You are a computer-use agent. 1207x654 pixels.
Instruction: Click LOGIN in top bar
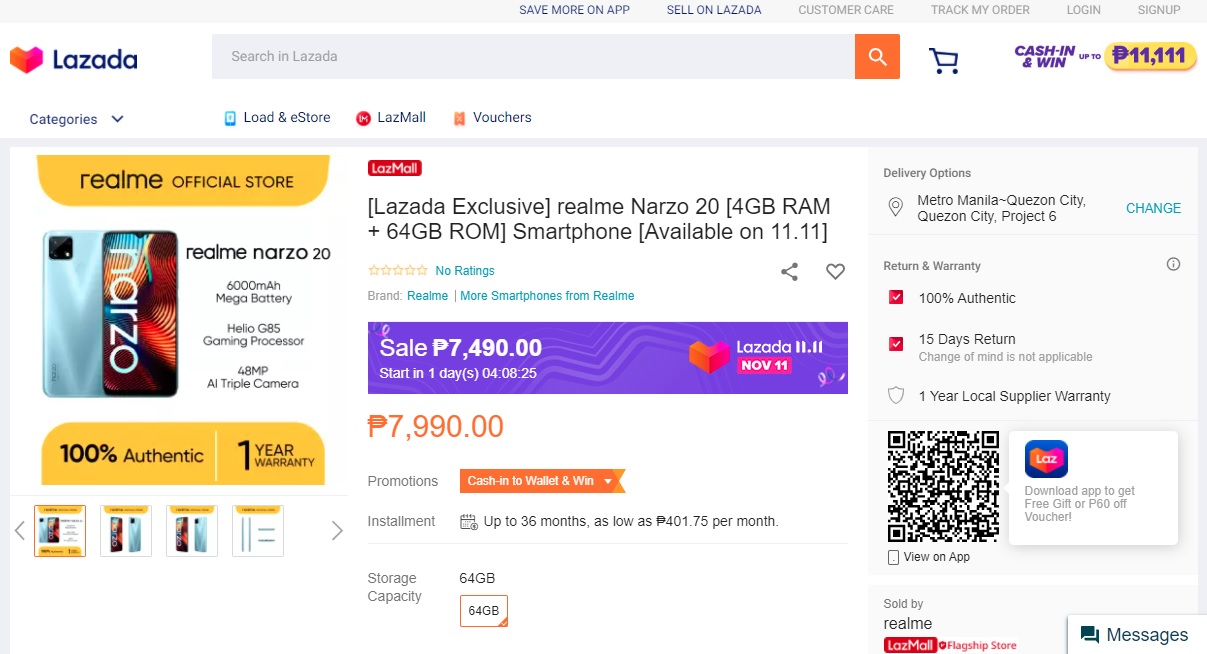pyautogui.click(x=1083, y=10)
